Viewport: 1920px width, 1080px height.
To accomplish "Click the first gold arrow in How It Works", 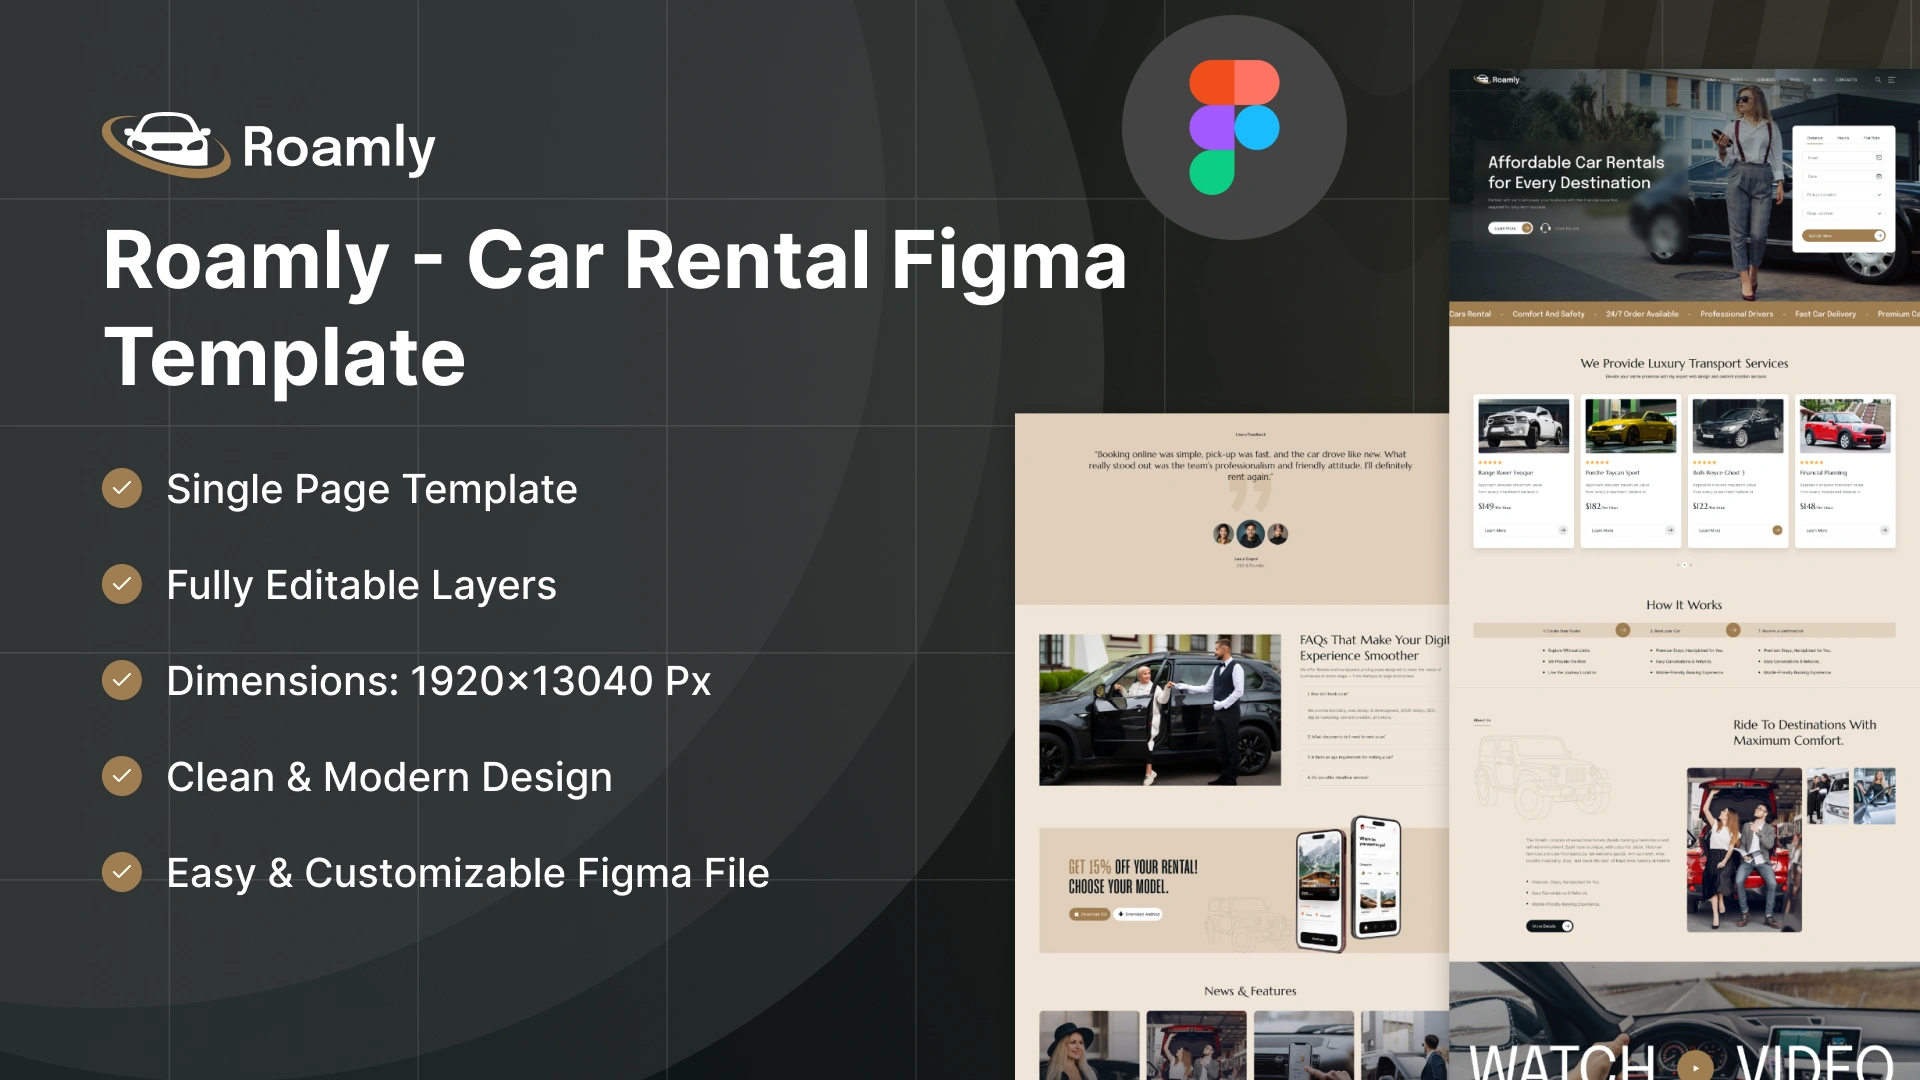I will (x=1623, y=630).
